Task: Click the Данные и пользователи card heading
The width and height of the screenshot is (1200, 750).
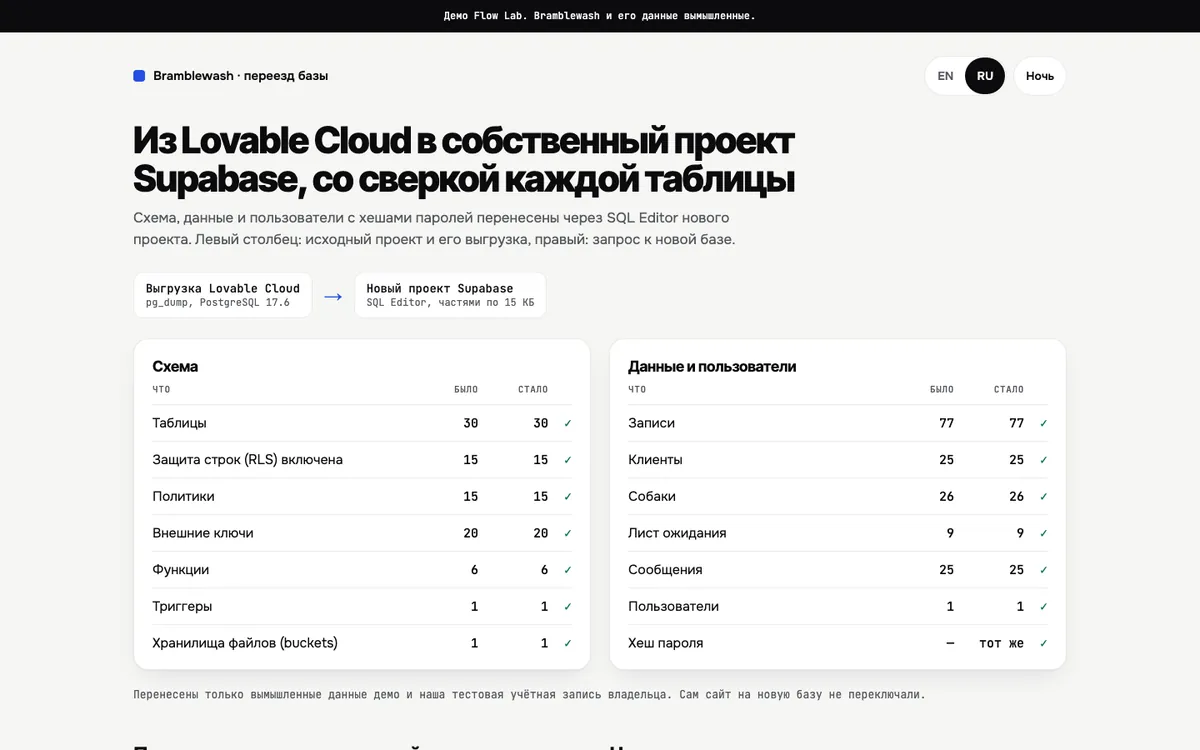Action: (x=712, y=366)
